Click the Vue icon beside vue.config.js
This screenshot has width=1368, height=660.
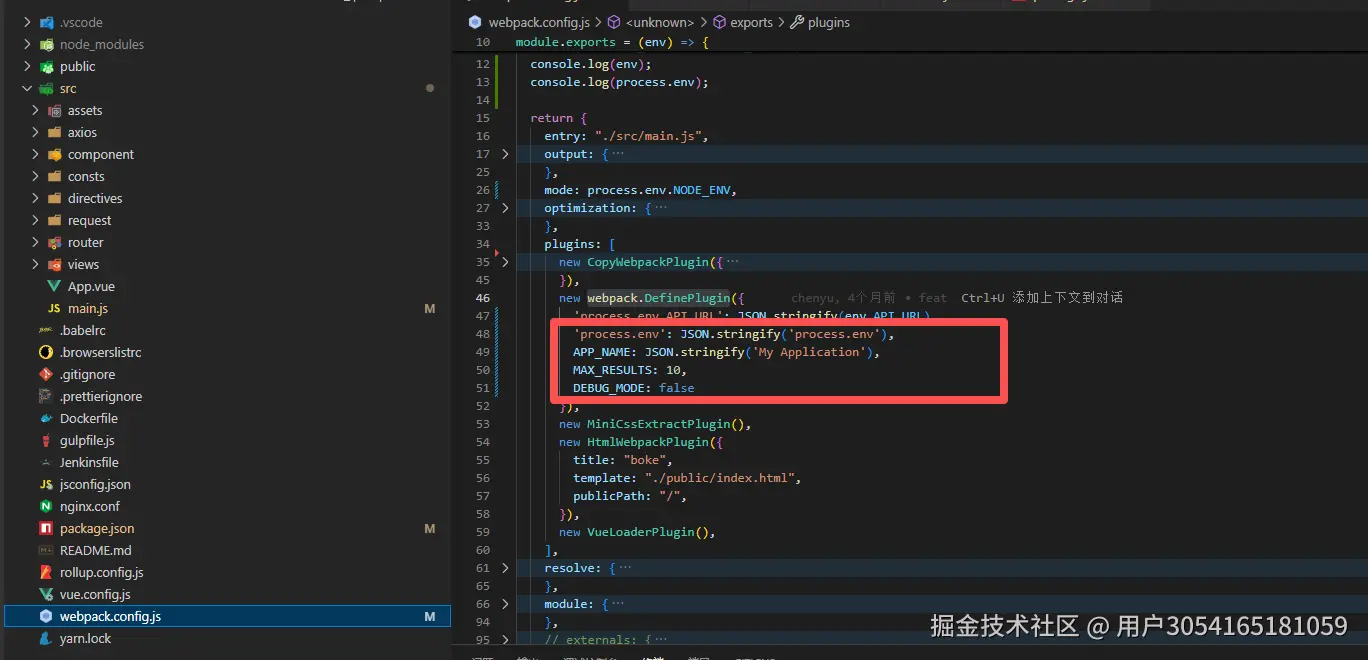tap(46, 594)
